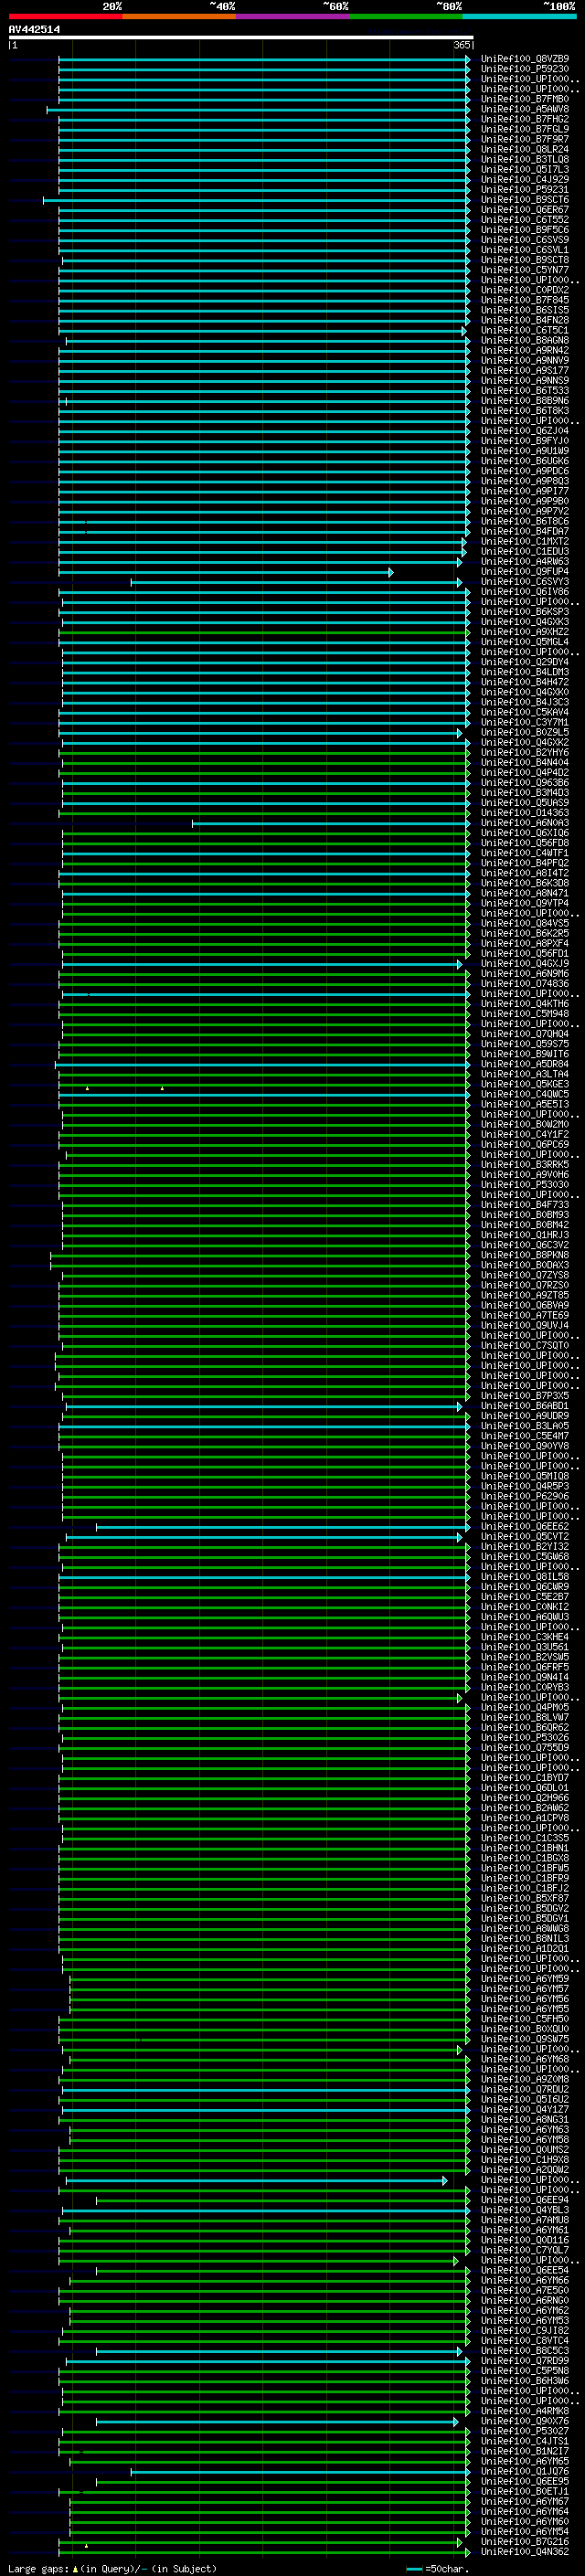Select hit UniRef100_B4FN28

coord(525,320)
